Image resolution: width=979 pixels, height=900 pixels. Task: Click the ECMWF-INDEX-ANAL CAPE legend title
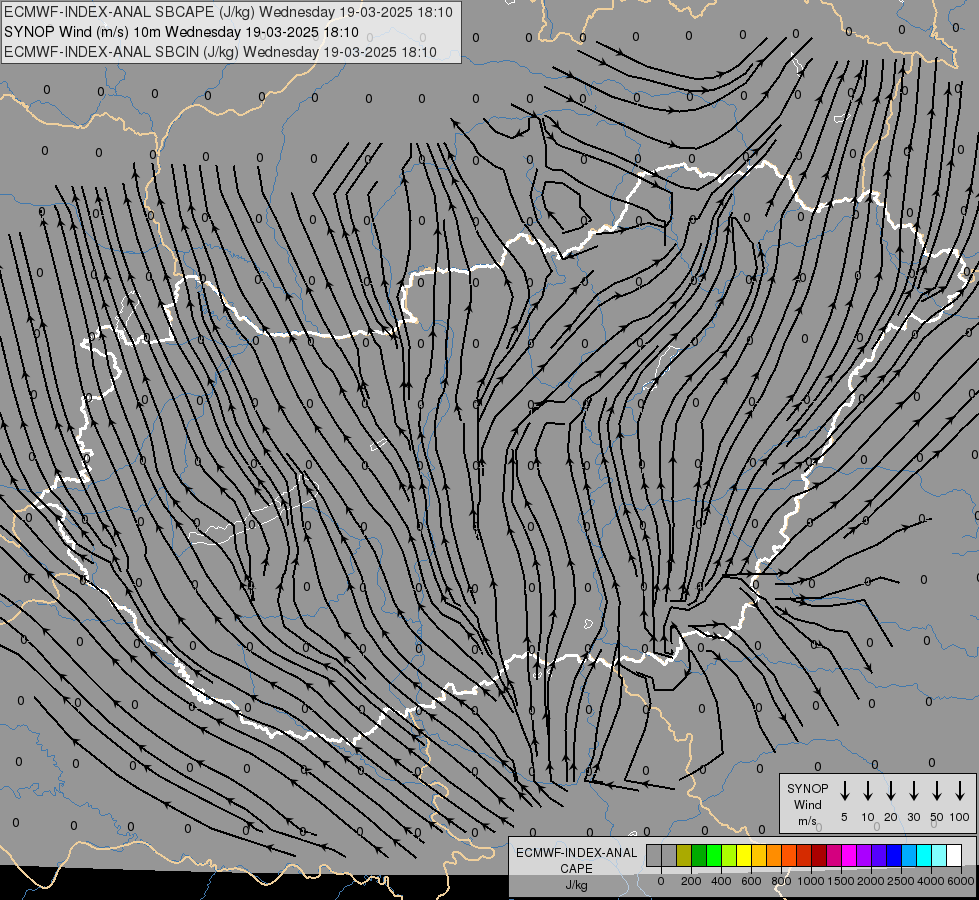(576, 860)
